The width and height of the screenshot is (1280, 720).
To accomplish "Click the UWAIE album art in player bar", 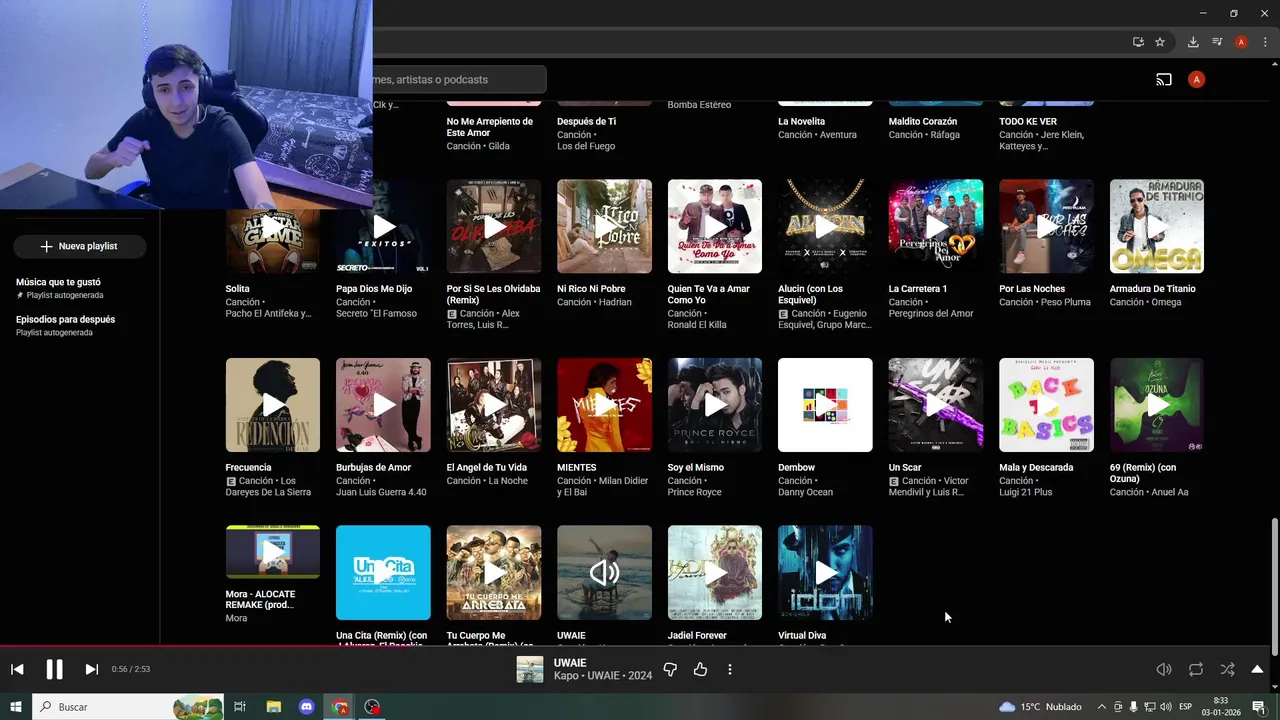I will tap(530, 669).
